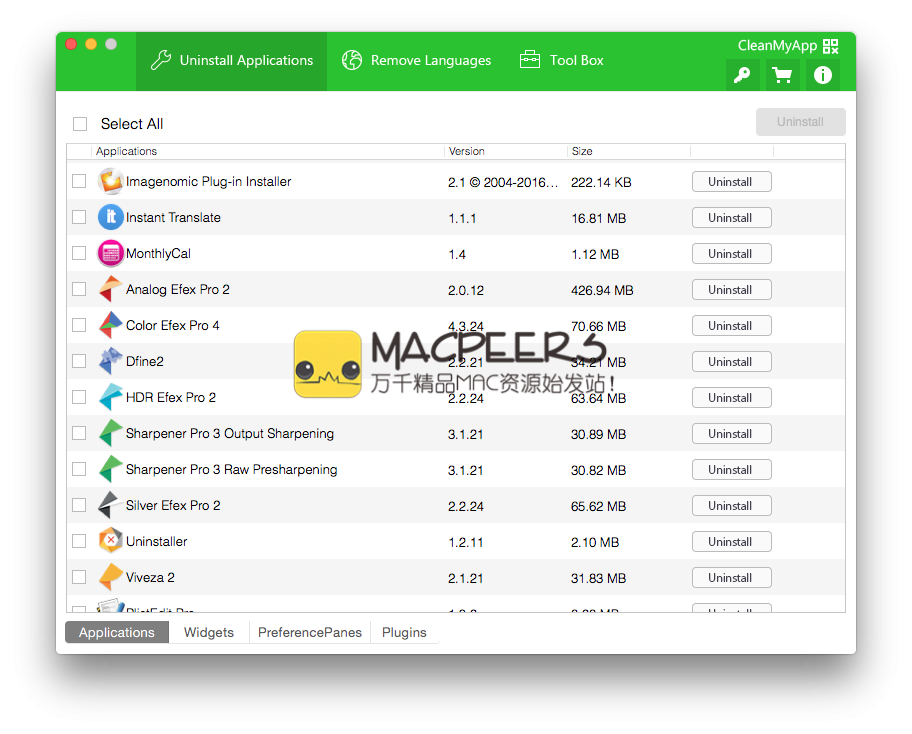This screenshot has height=734, width=912.
Task: Open the Remove Languages tab
Action: [416, 61]
